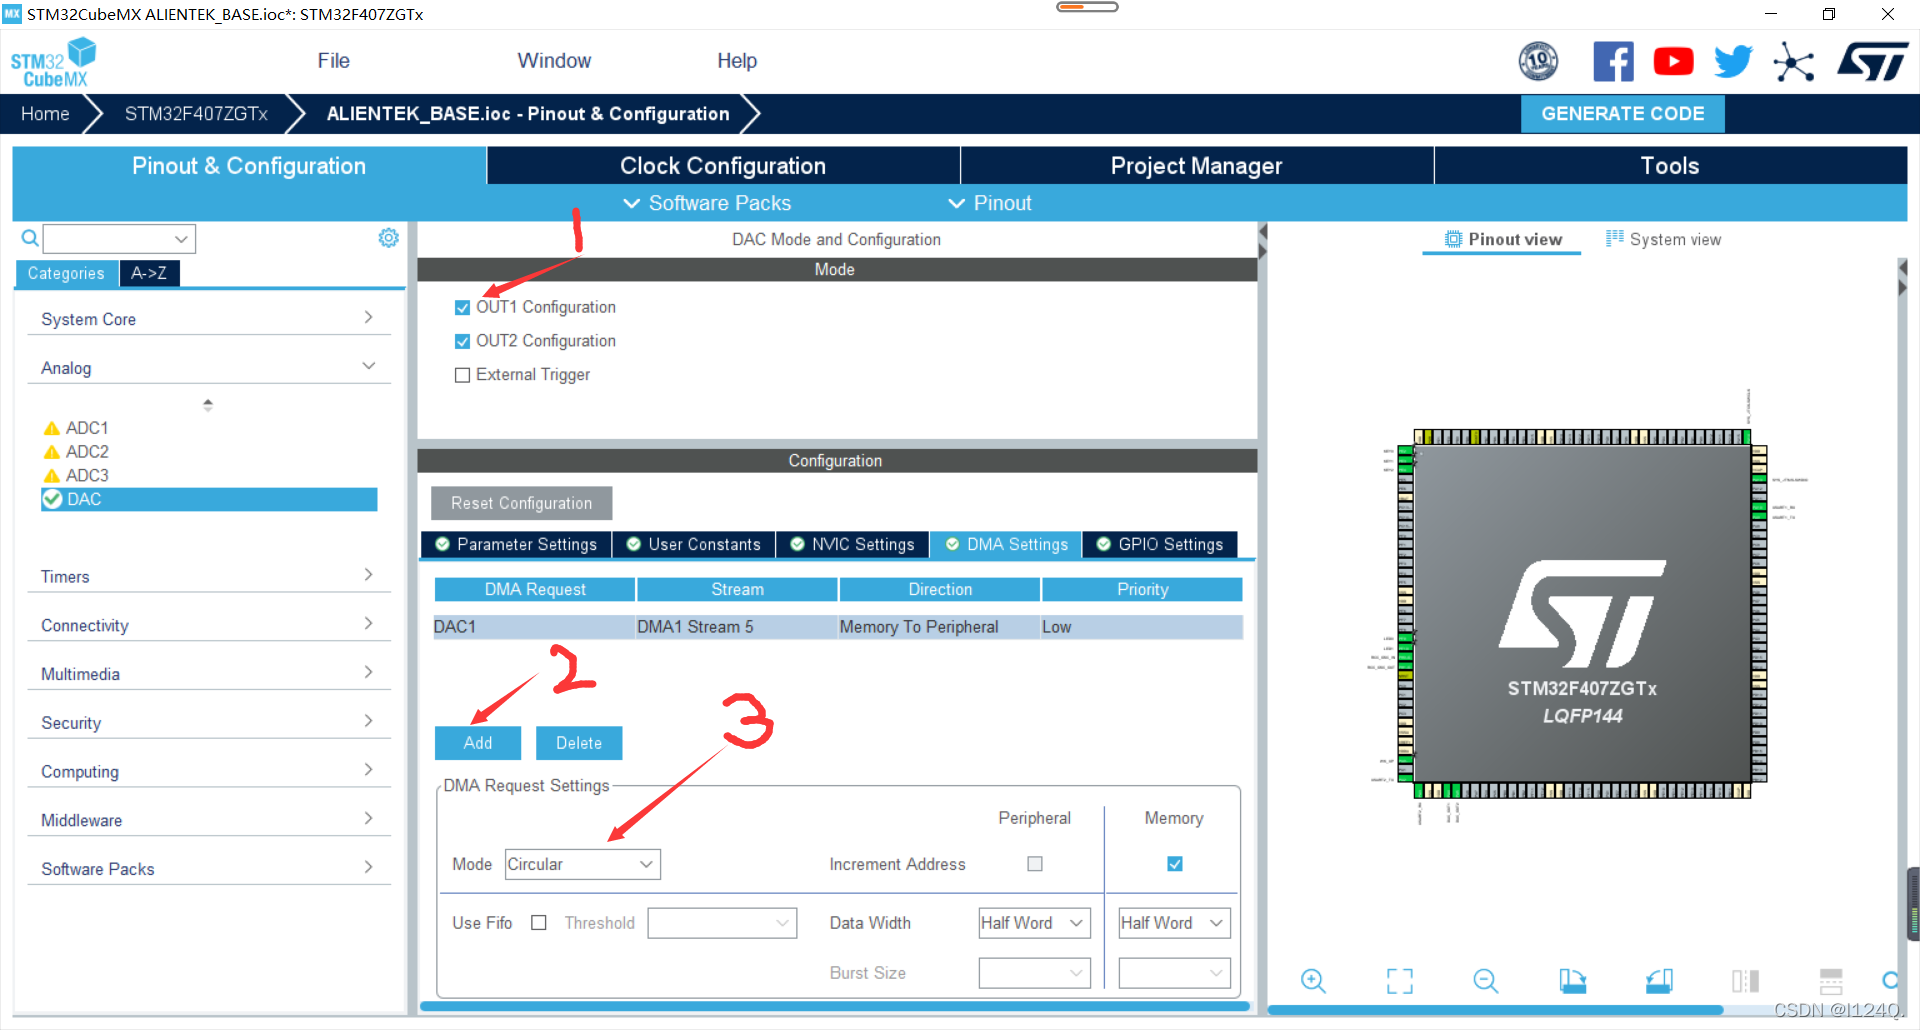
Task: Expand the Multimedia category
Action: click(208, 674)
